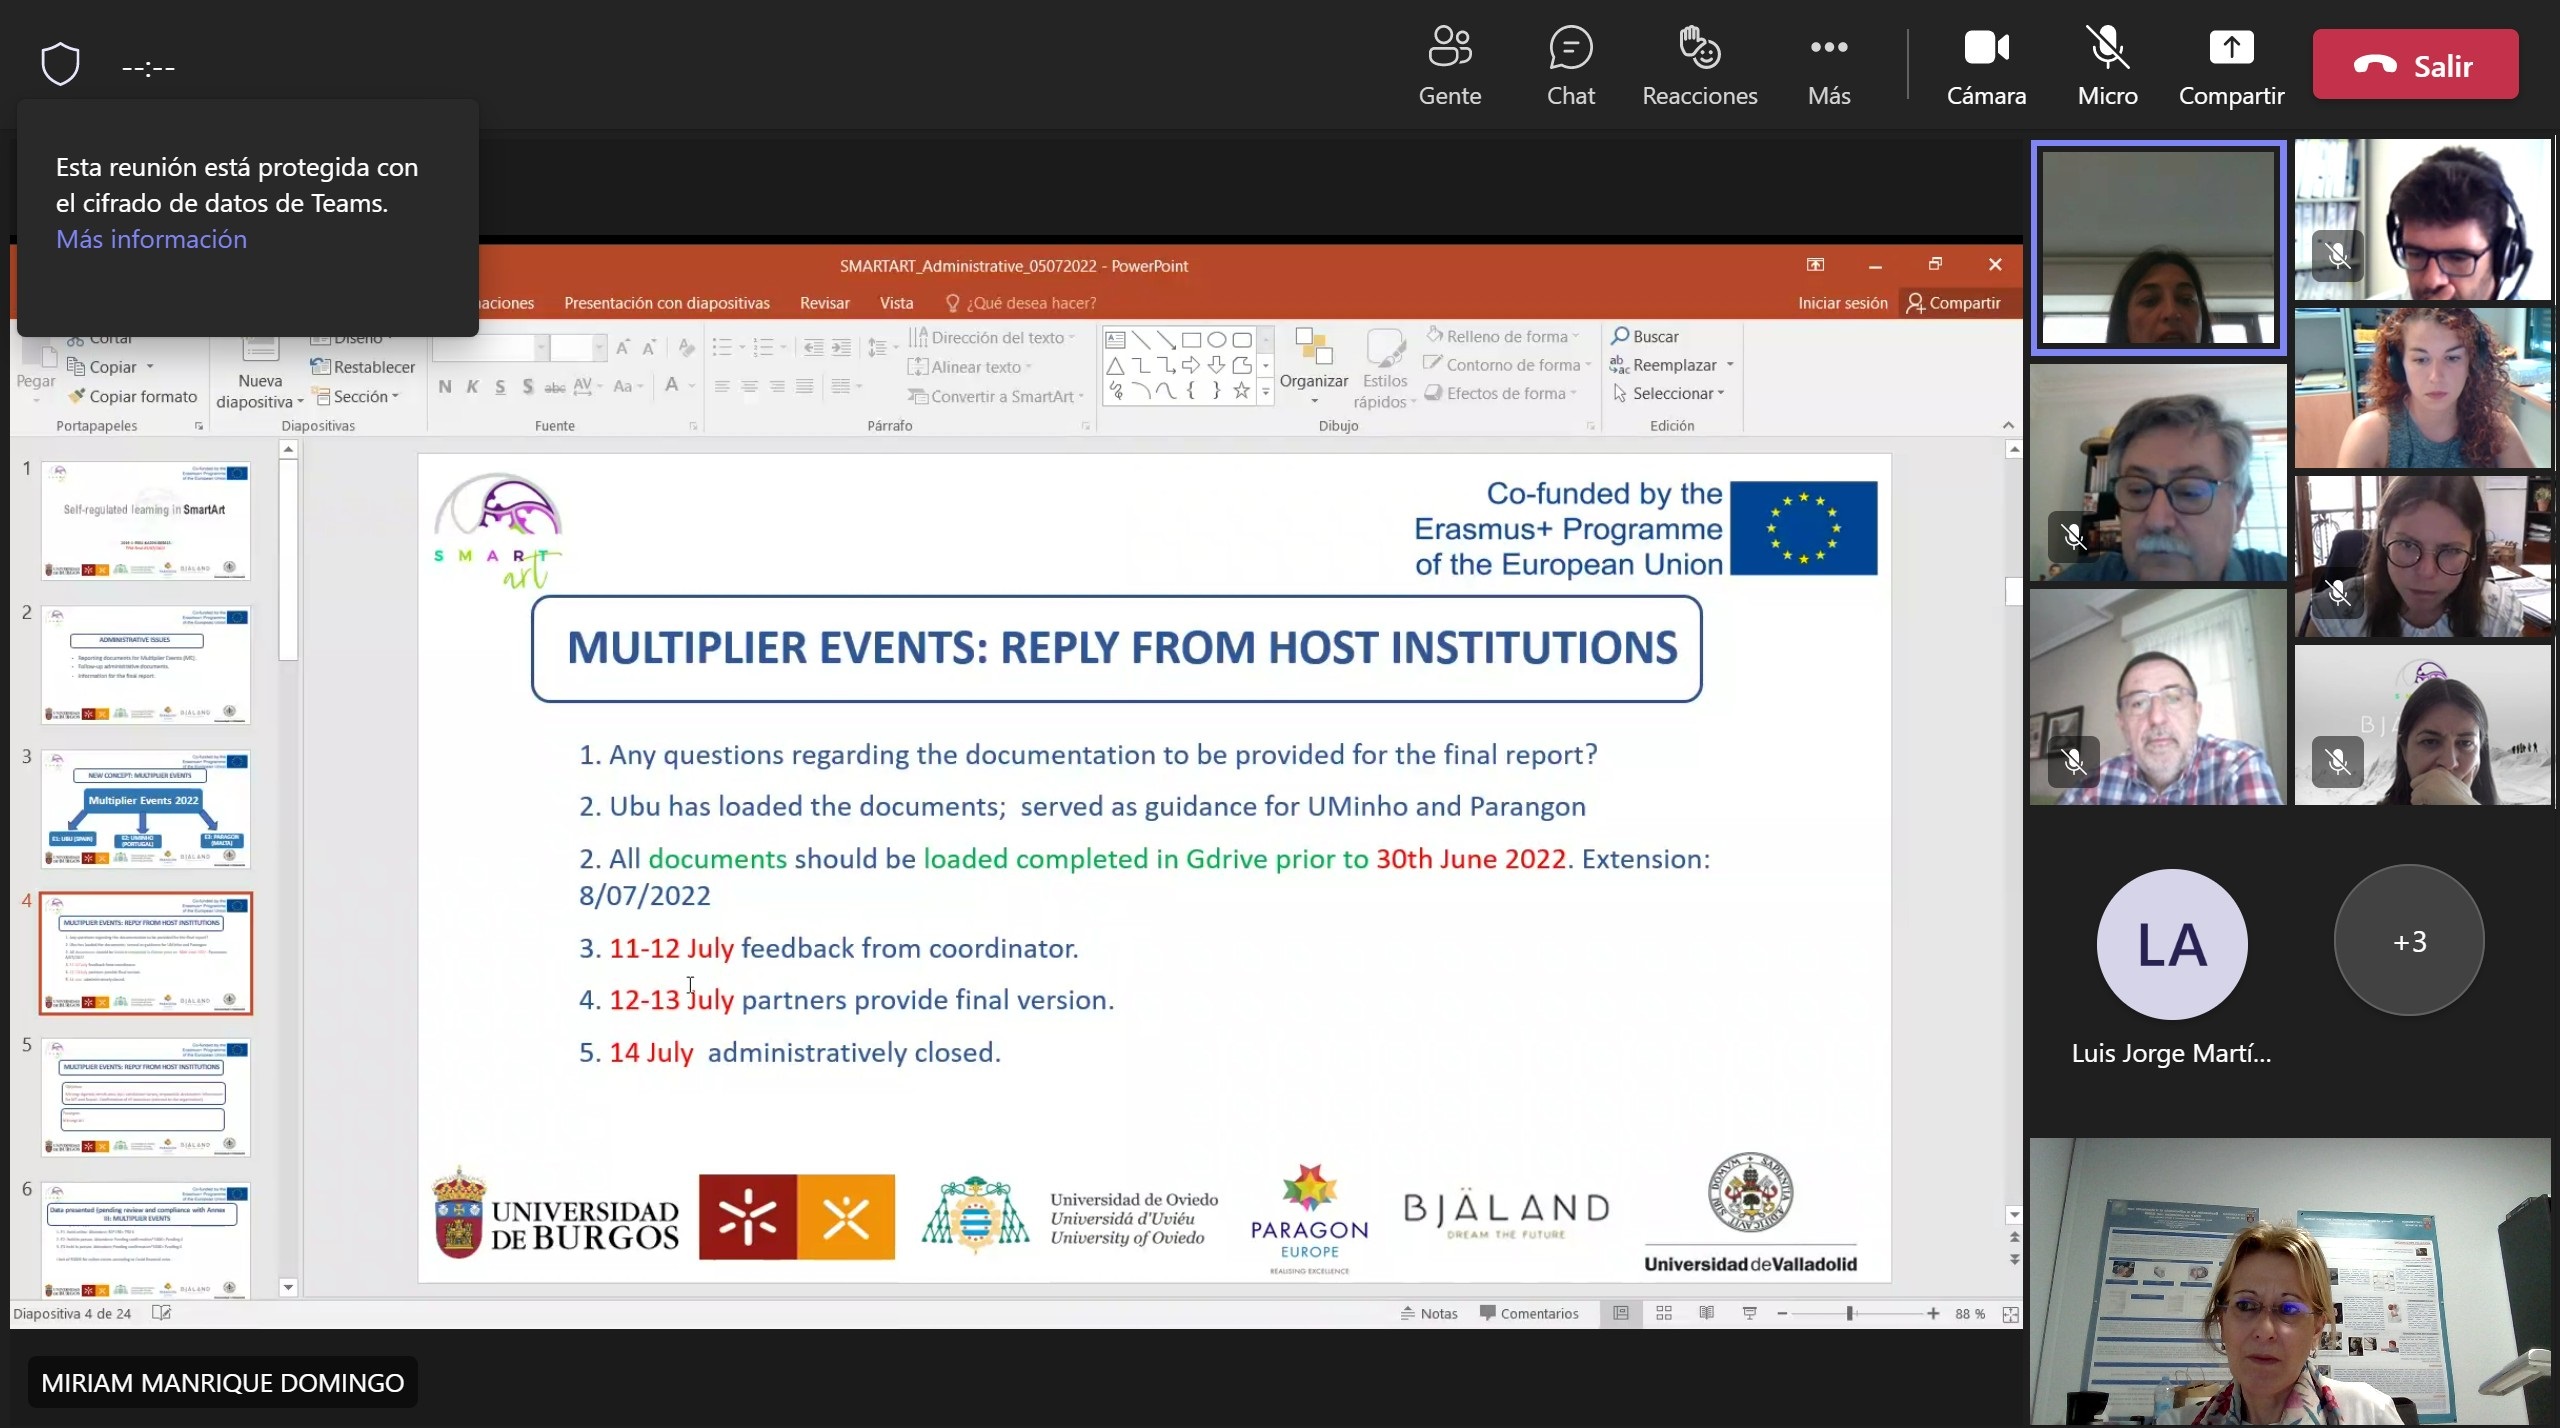Click the Compartir share screen icon
The image size is (2560, 1428).
(x=2230, y=48)
